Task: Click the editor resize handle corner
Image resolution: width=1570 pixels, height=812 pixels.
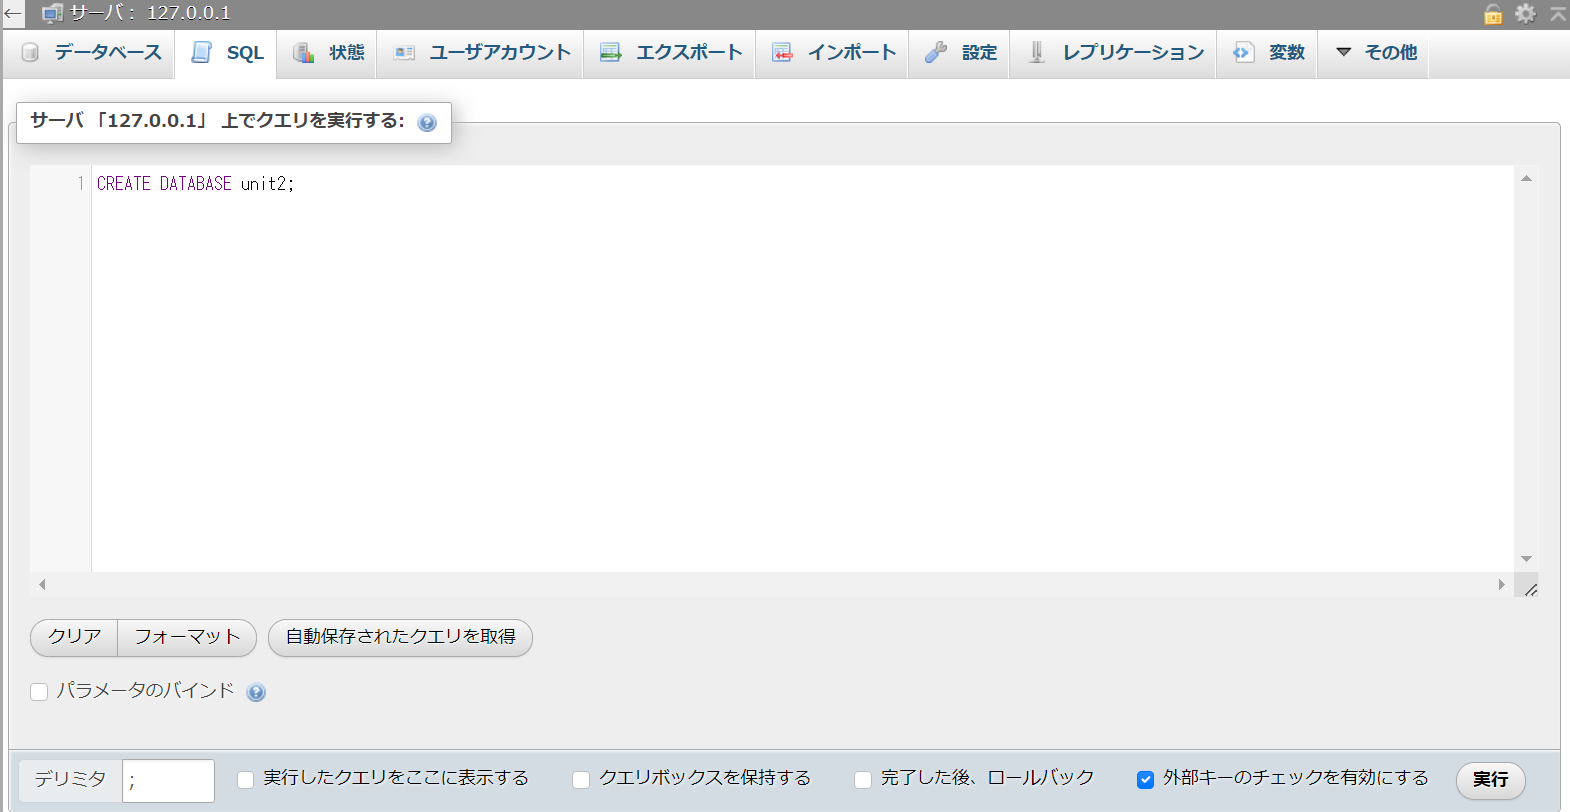Action: pyautogui.click(x=1529, y=587)
